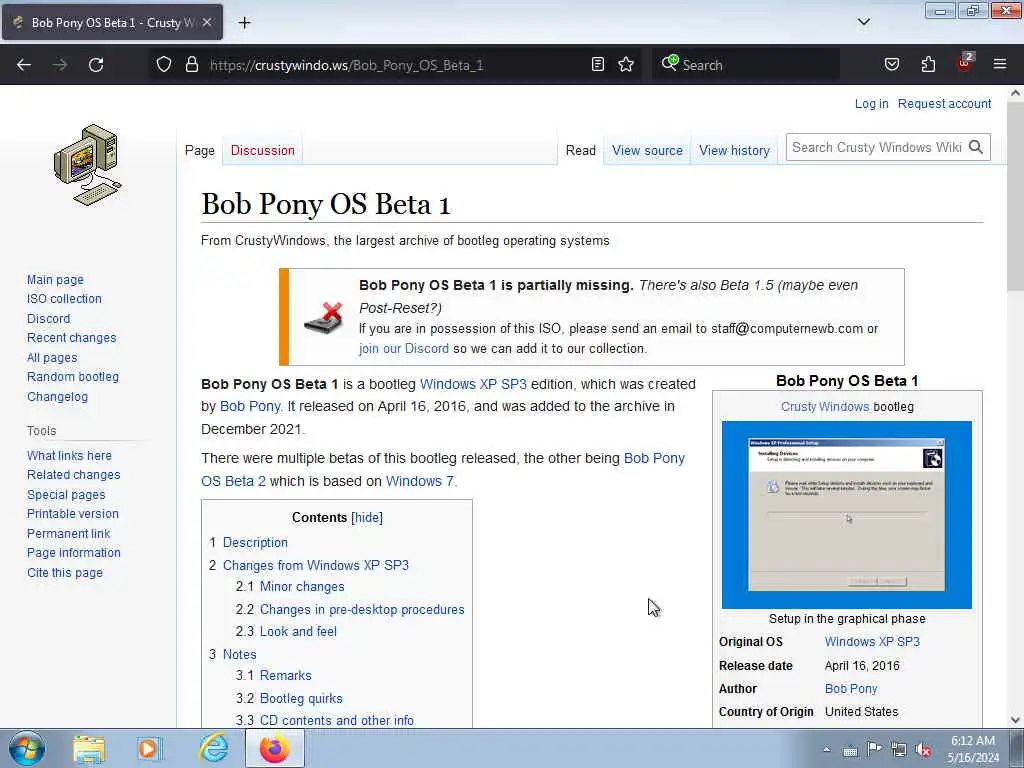The image size is (1024, 768).
Task: Jump to Description in contents
Action: click(x=255, y=543)
